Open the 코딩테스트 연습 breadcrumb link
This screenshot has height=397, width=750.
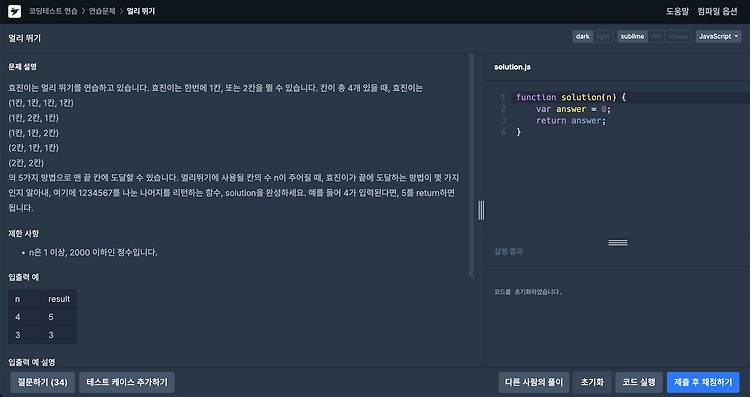pos(53,11)
